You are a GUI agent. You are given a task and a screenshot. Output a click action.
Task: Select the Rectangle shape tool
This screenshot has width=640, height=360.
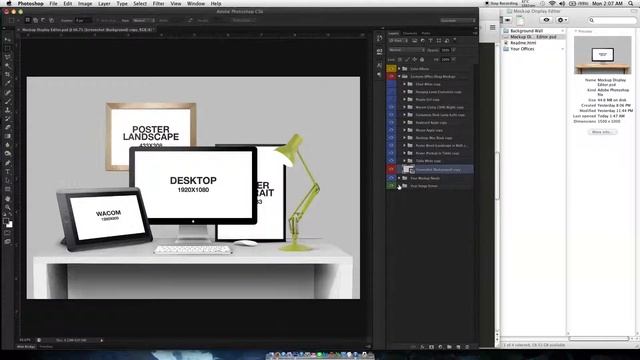(x=8, y=189)
